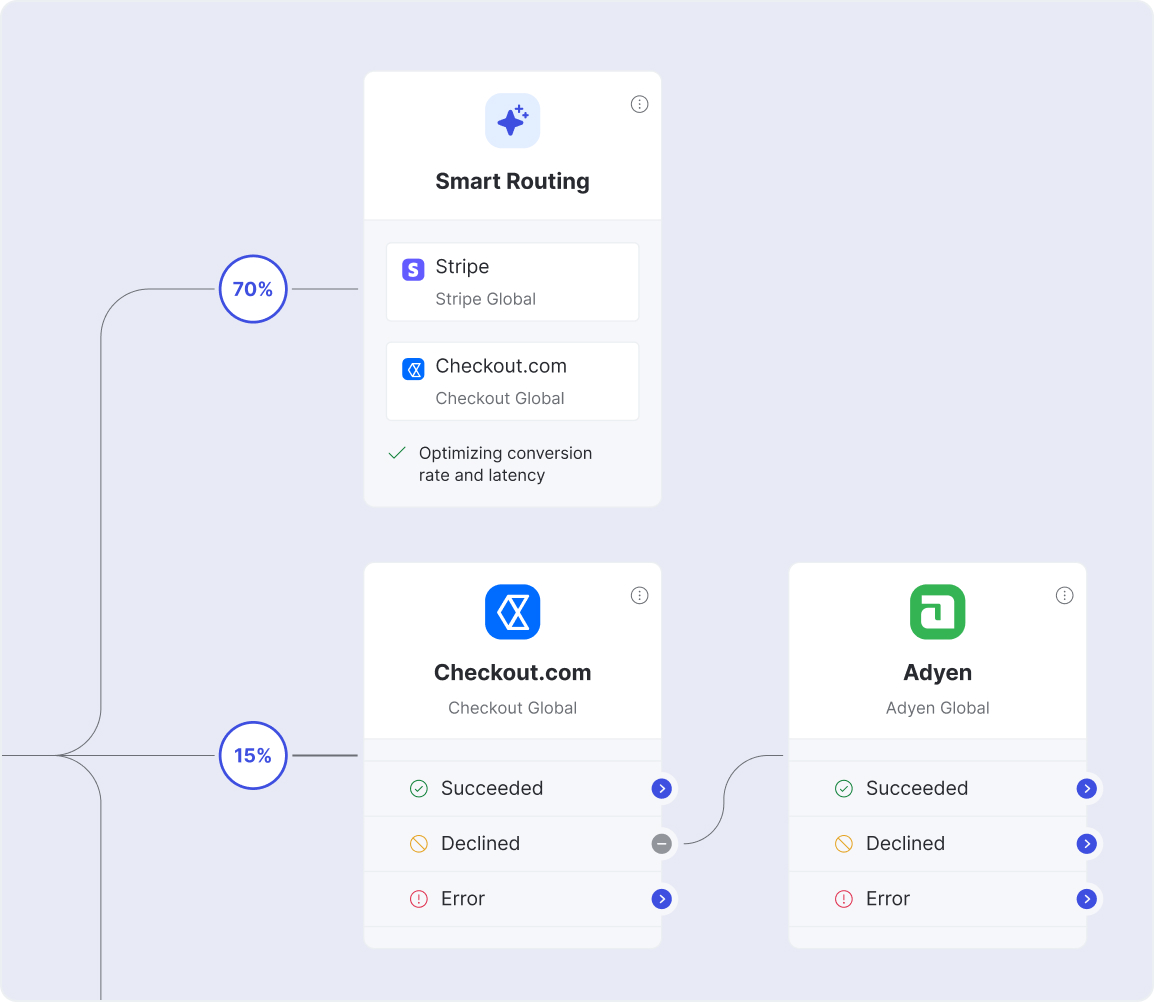Click Checkout Global subtitle under large logo

click(x=512, y=708)
